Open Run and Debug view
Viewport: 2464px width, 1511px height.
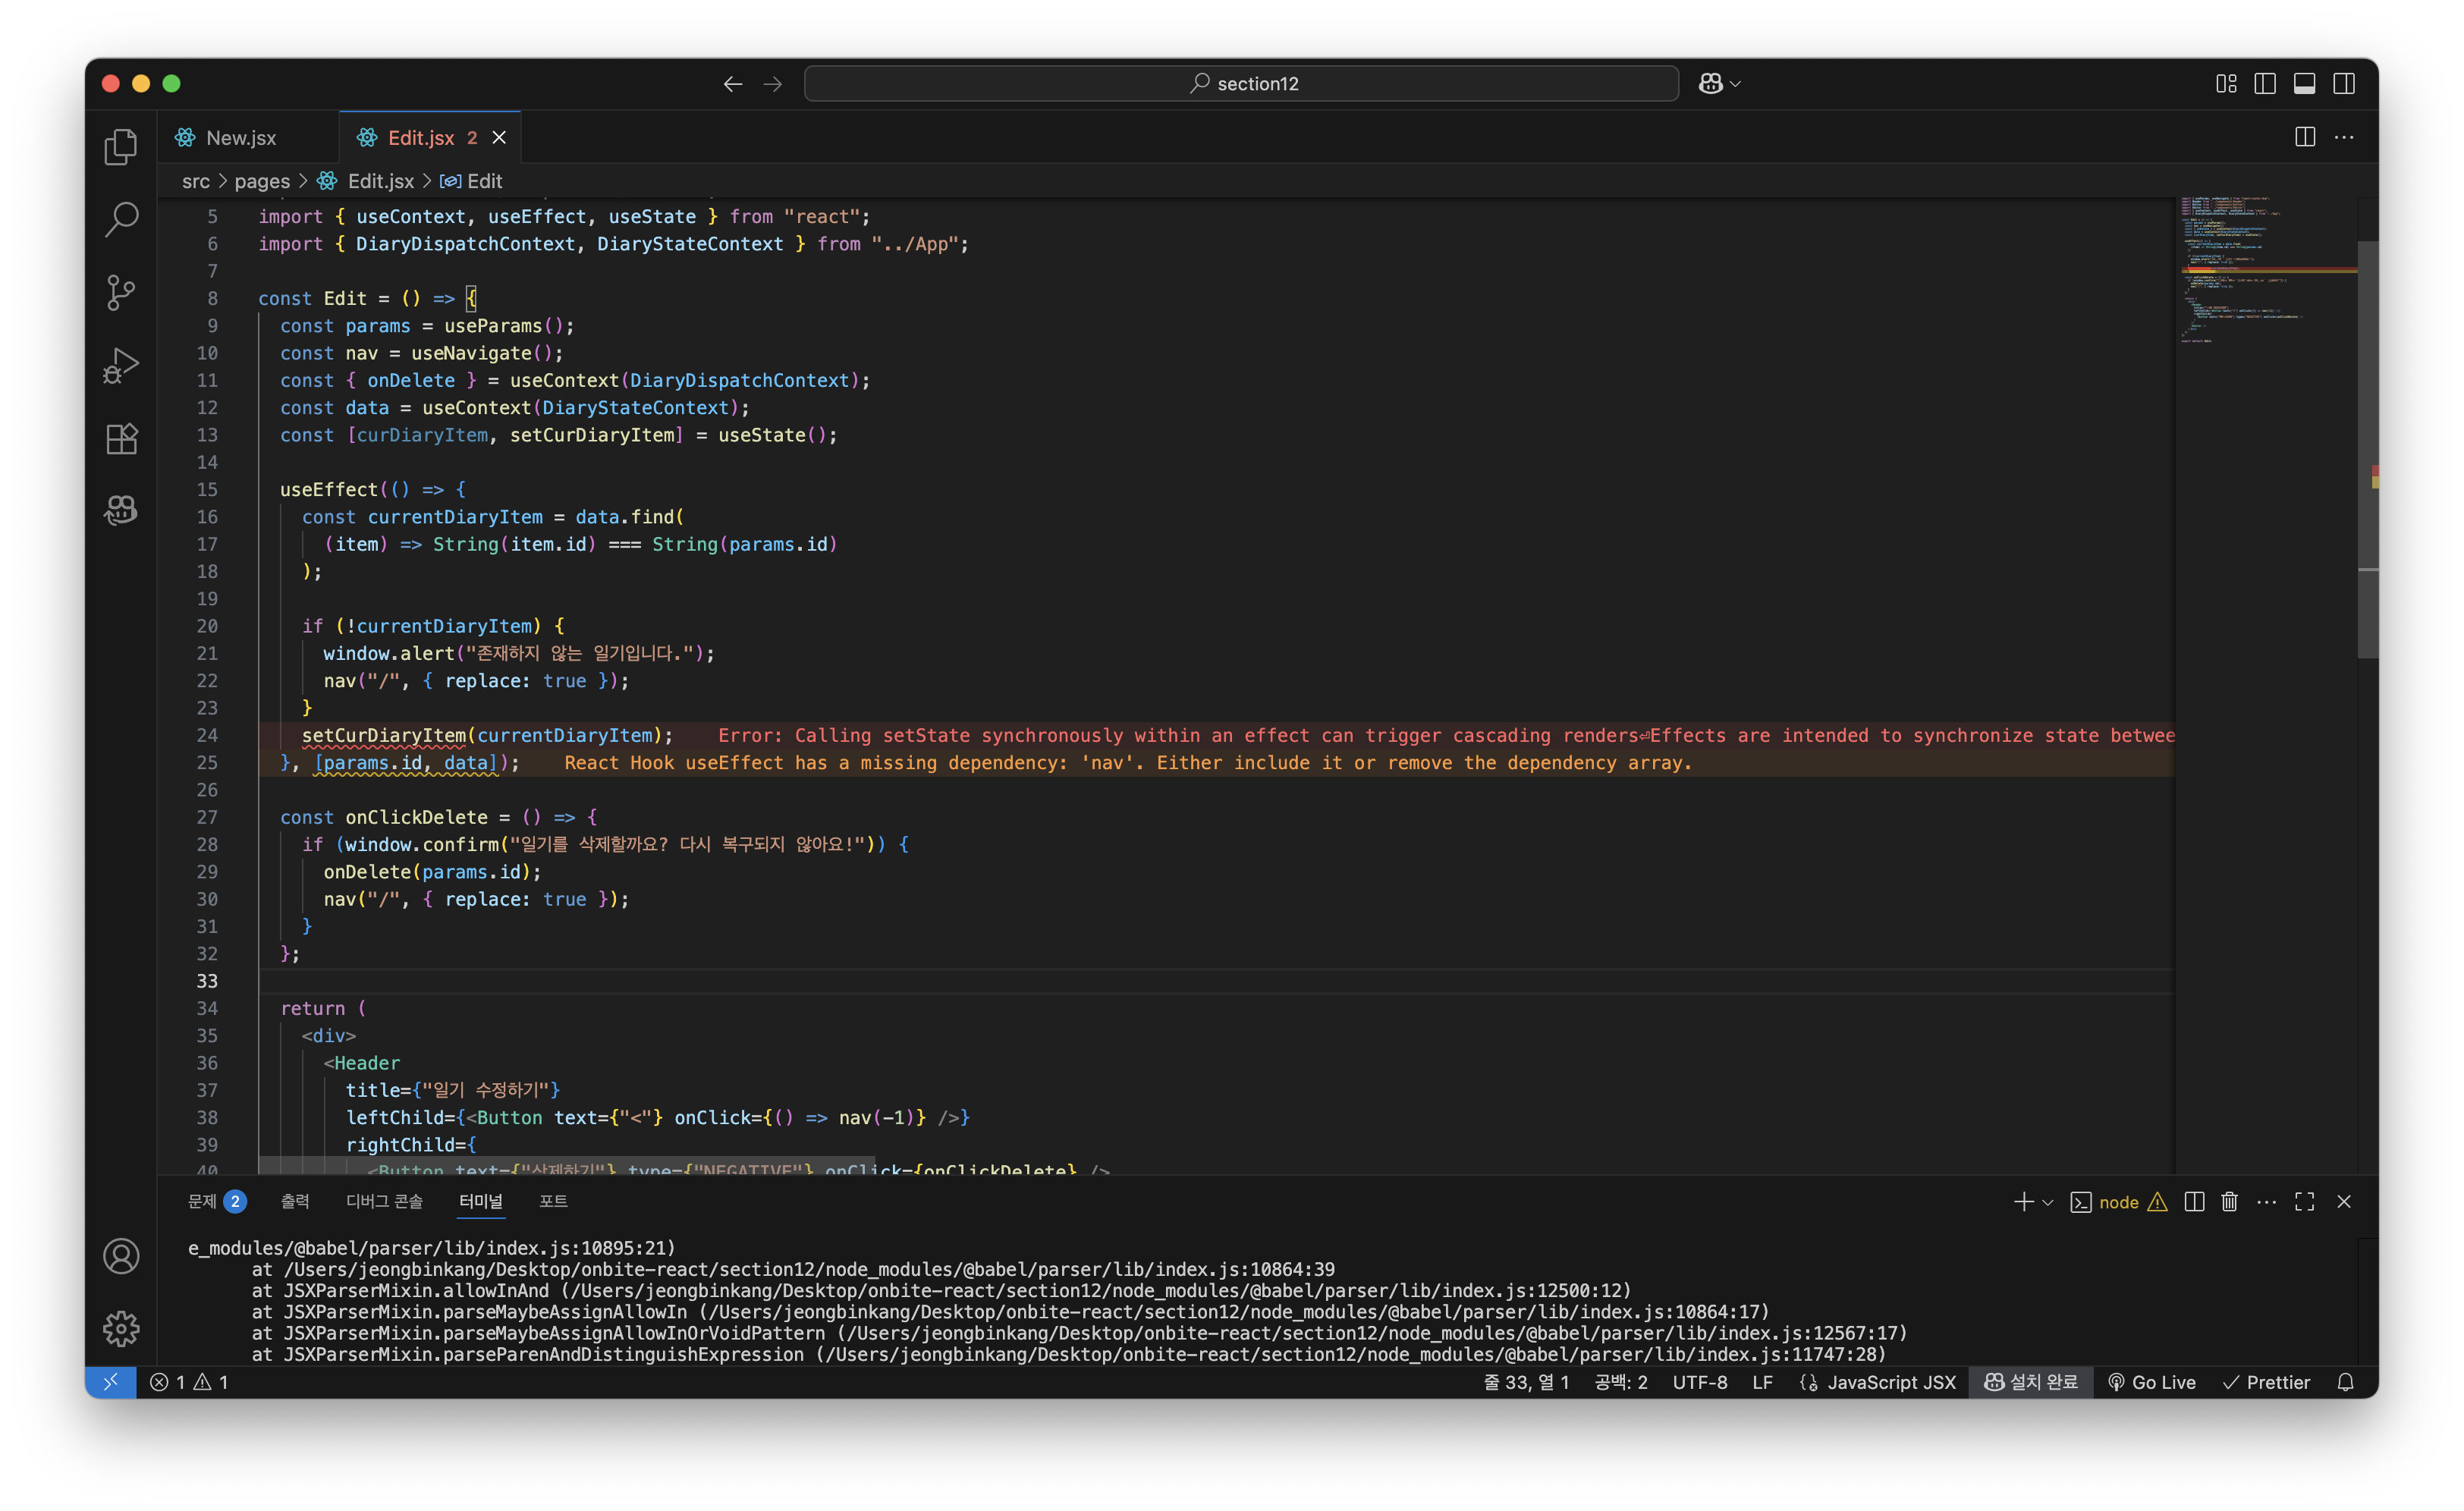pos(121,366)
